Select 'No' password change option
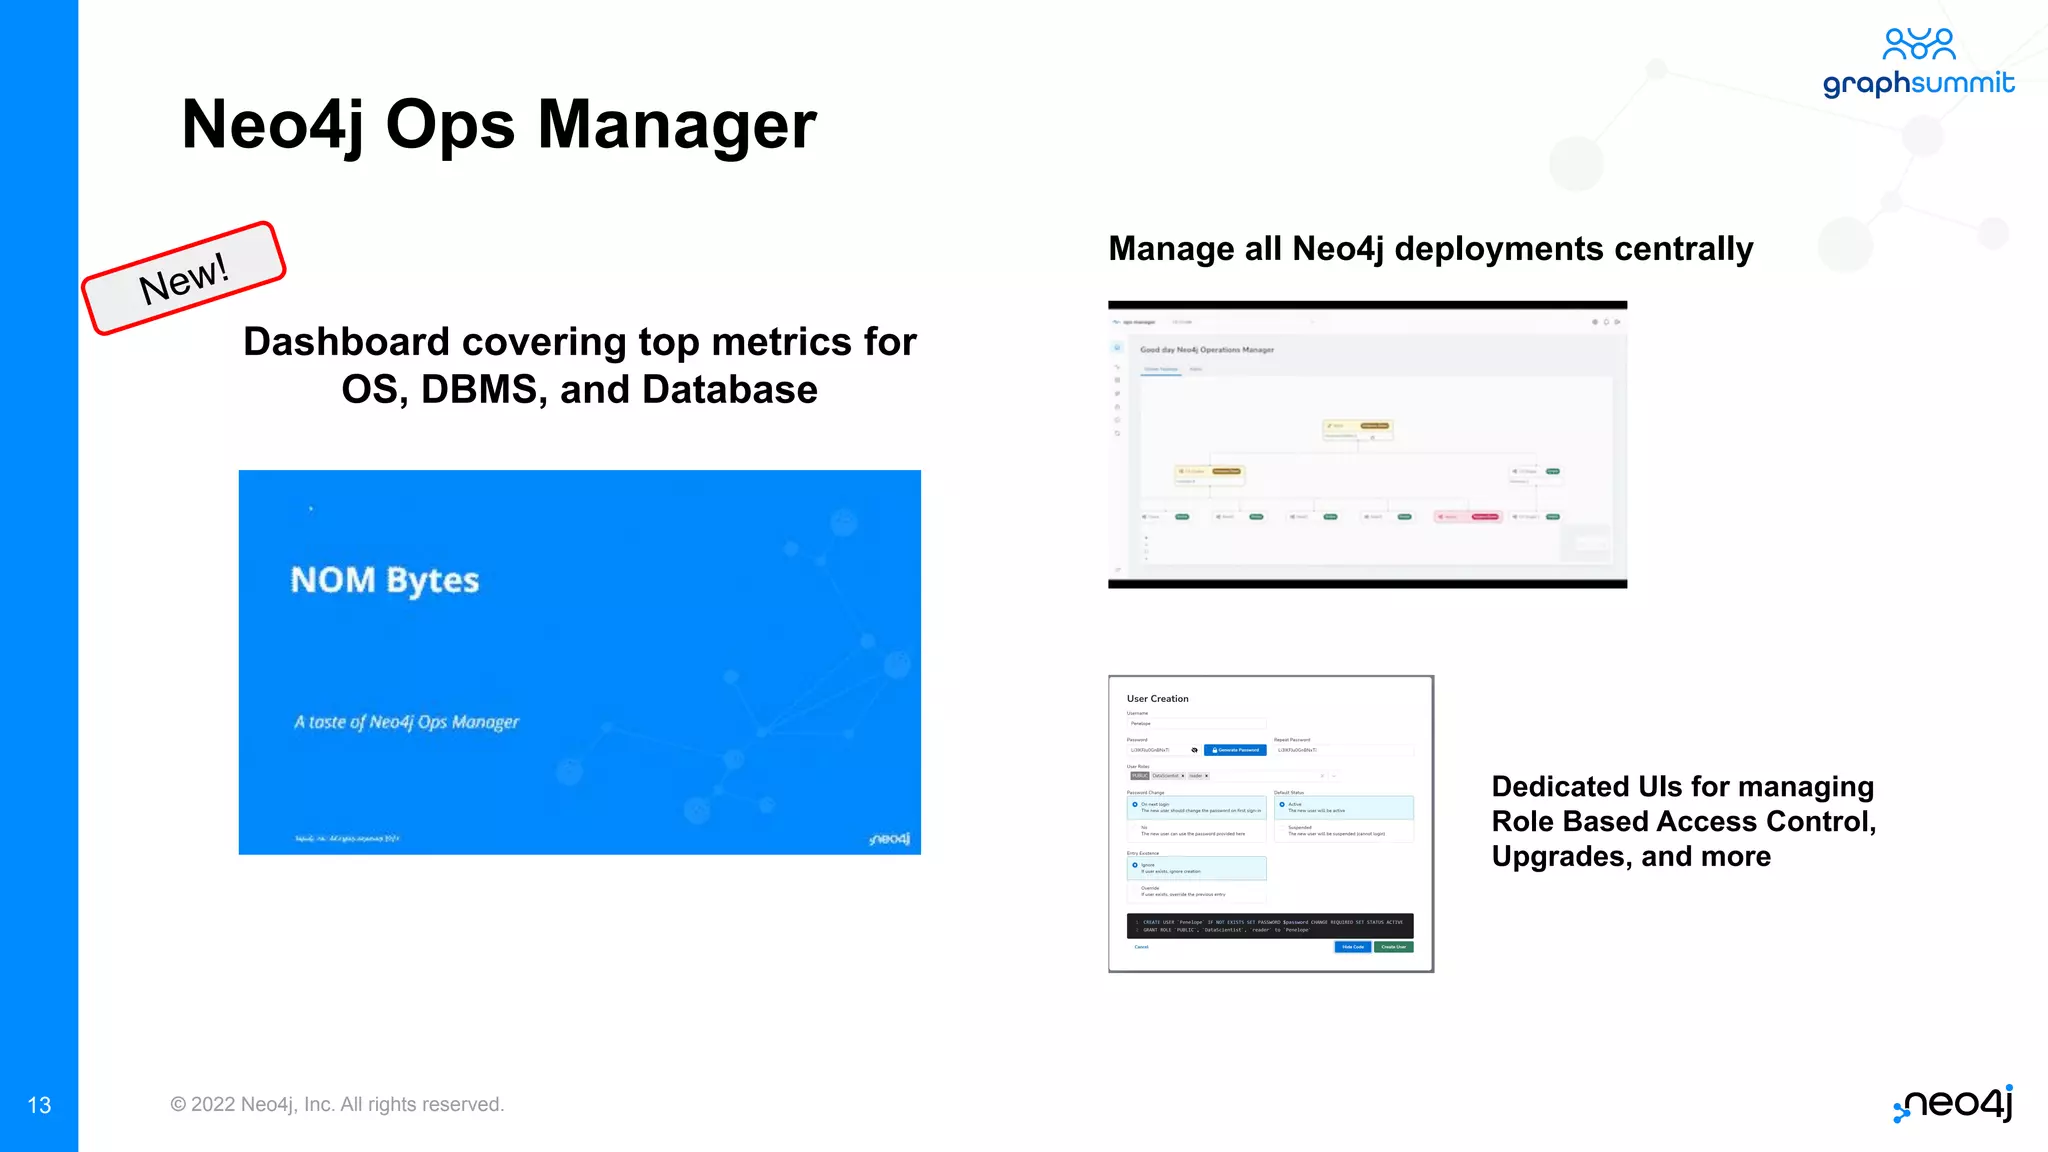The width and height of the screenshot is (2048, 1152). [1197, 831]
